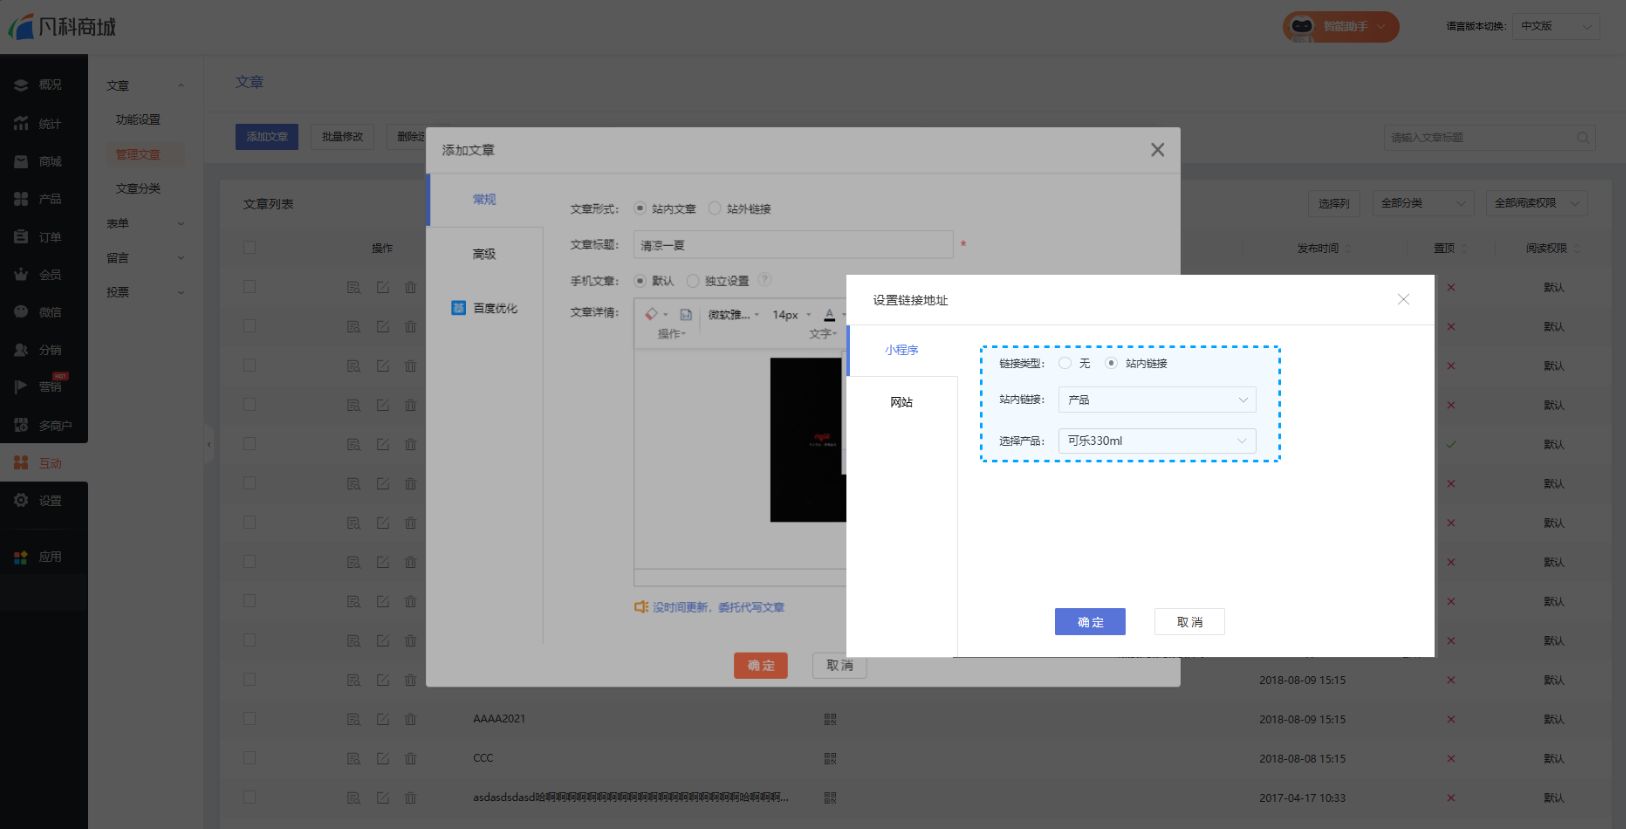This screenshot has width=1626, height=829.
Task: Click the help question mark beside 独立设置
Action: click(x=765, y=280)
